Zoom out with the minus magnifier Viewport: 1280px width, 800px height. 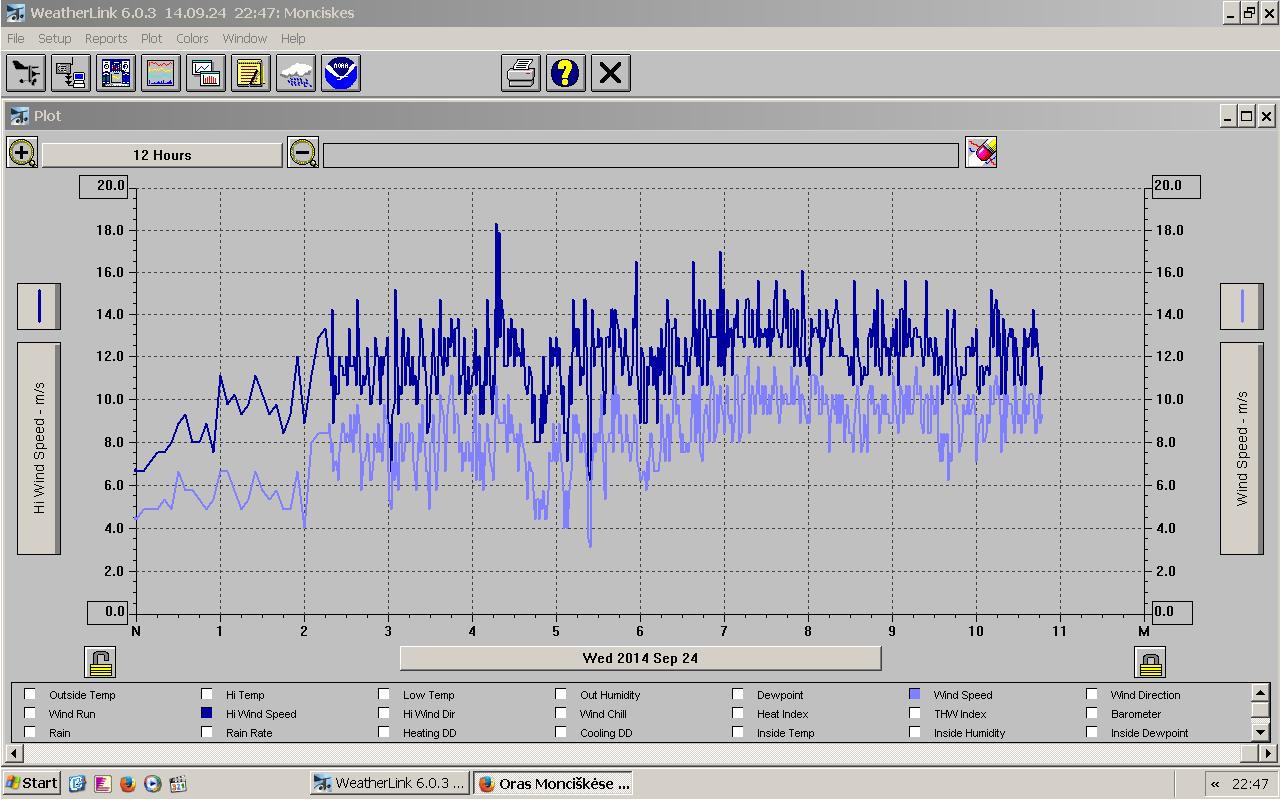point(302,153)
